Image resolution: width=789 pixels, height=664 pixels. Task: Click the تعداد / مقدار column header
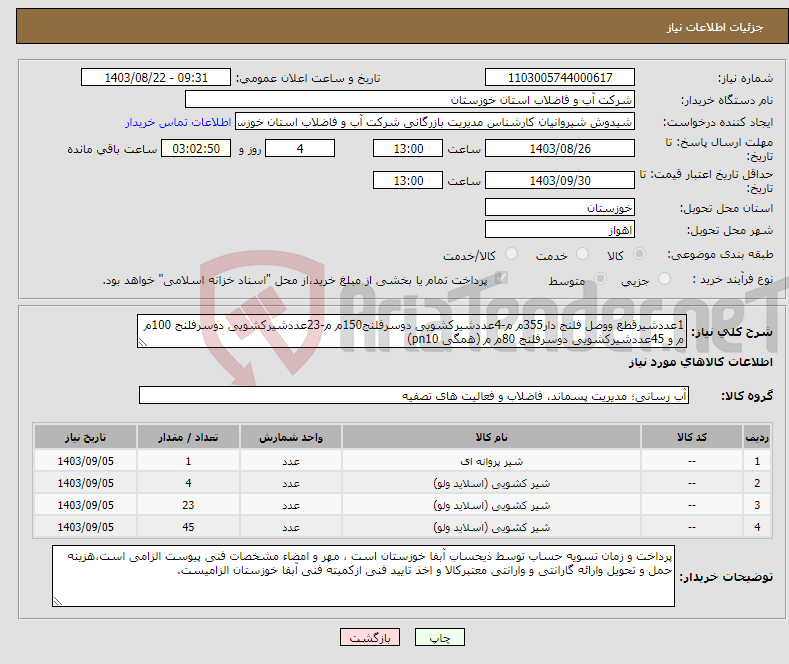point(188,437)
